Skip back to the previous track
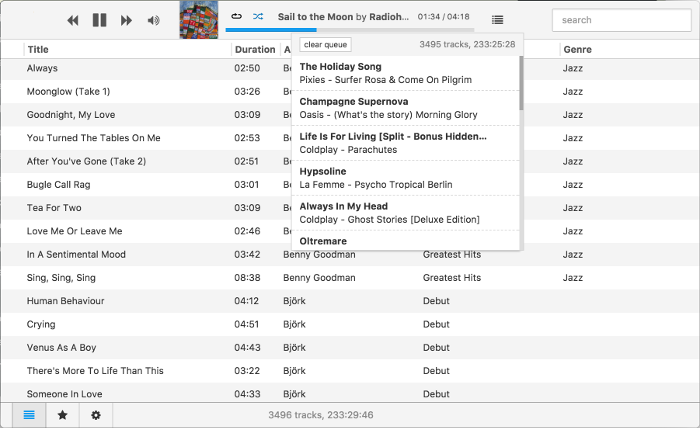 pyautogui.click(x=73, y=20)
